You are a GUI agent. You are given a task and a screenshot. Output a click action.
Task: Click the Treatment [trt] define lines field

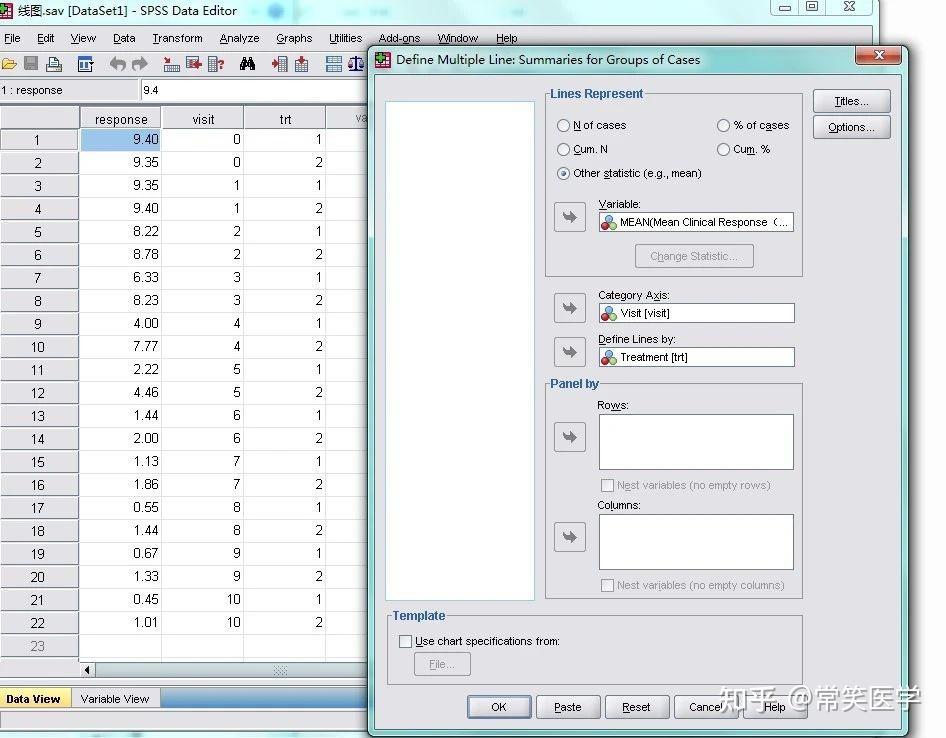coord(696,357)
